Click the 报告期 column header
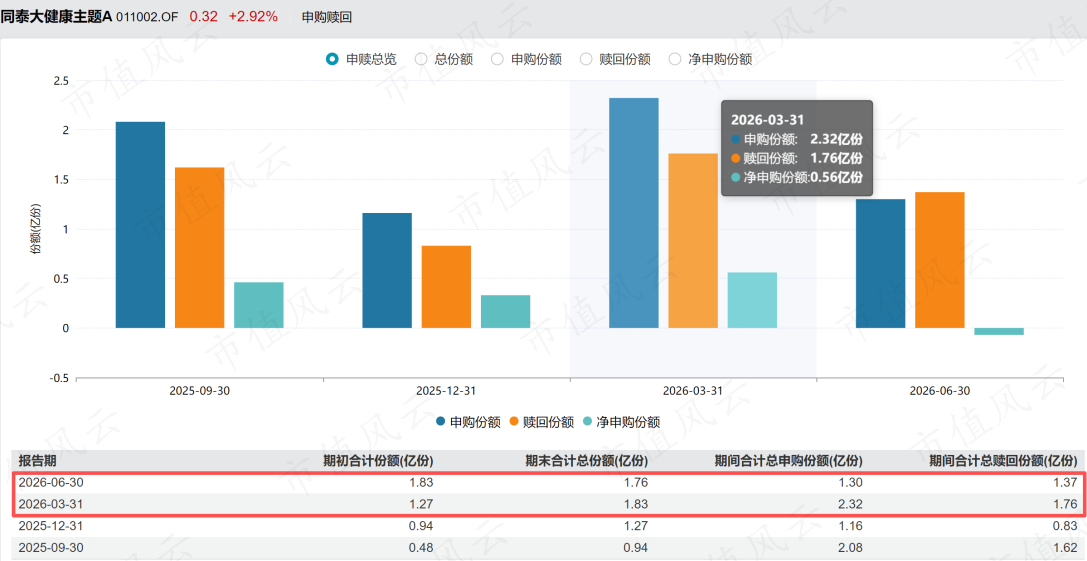The image size is (1087, 561). pyautogui.click(x=35, y=460)
